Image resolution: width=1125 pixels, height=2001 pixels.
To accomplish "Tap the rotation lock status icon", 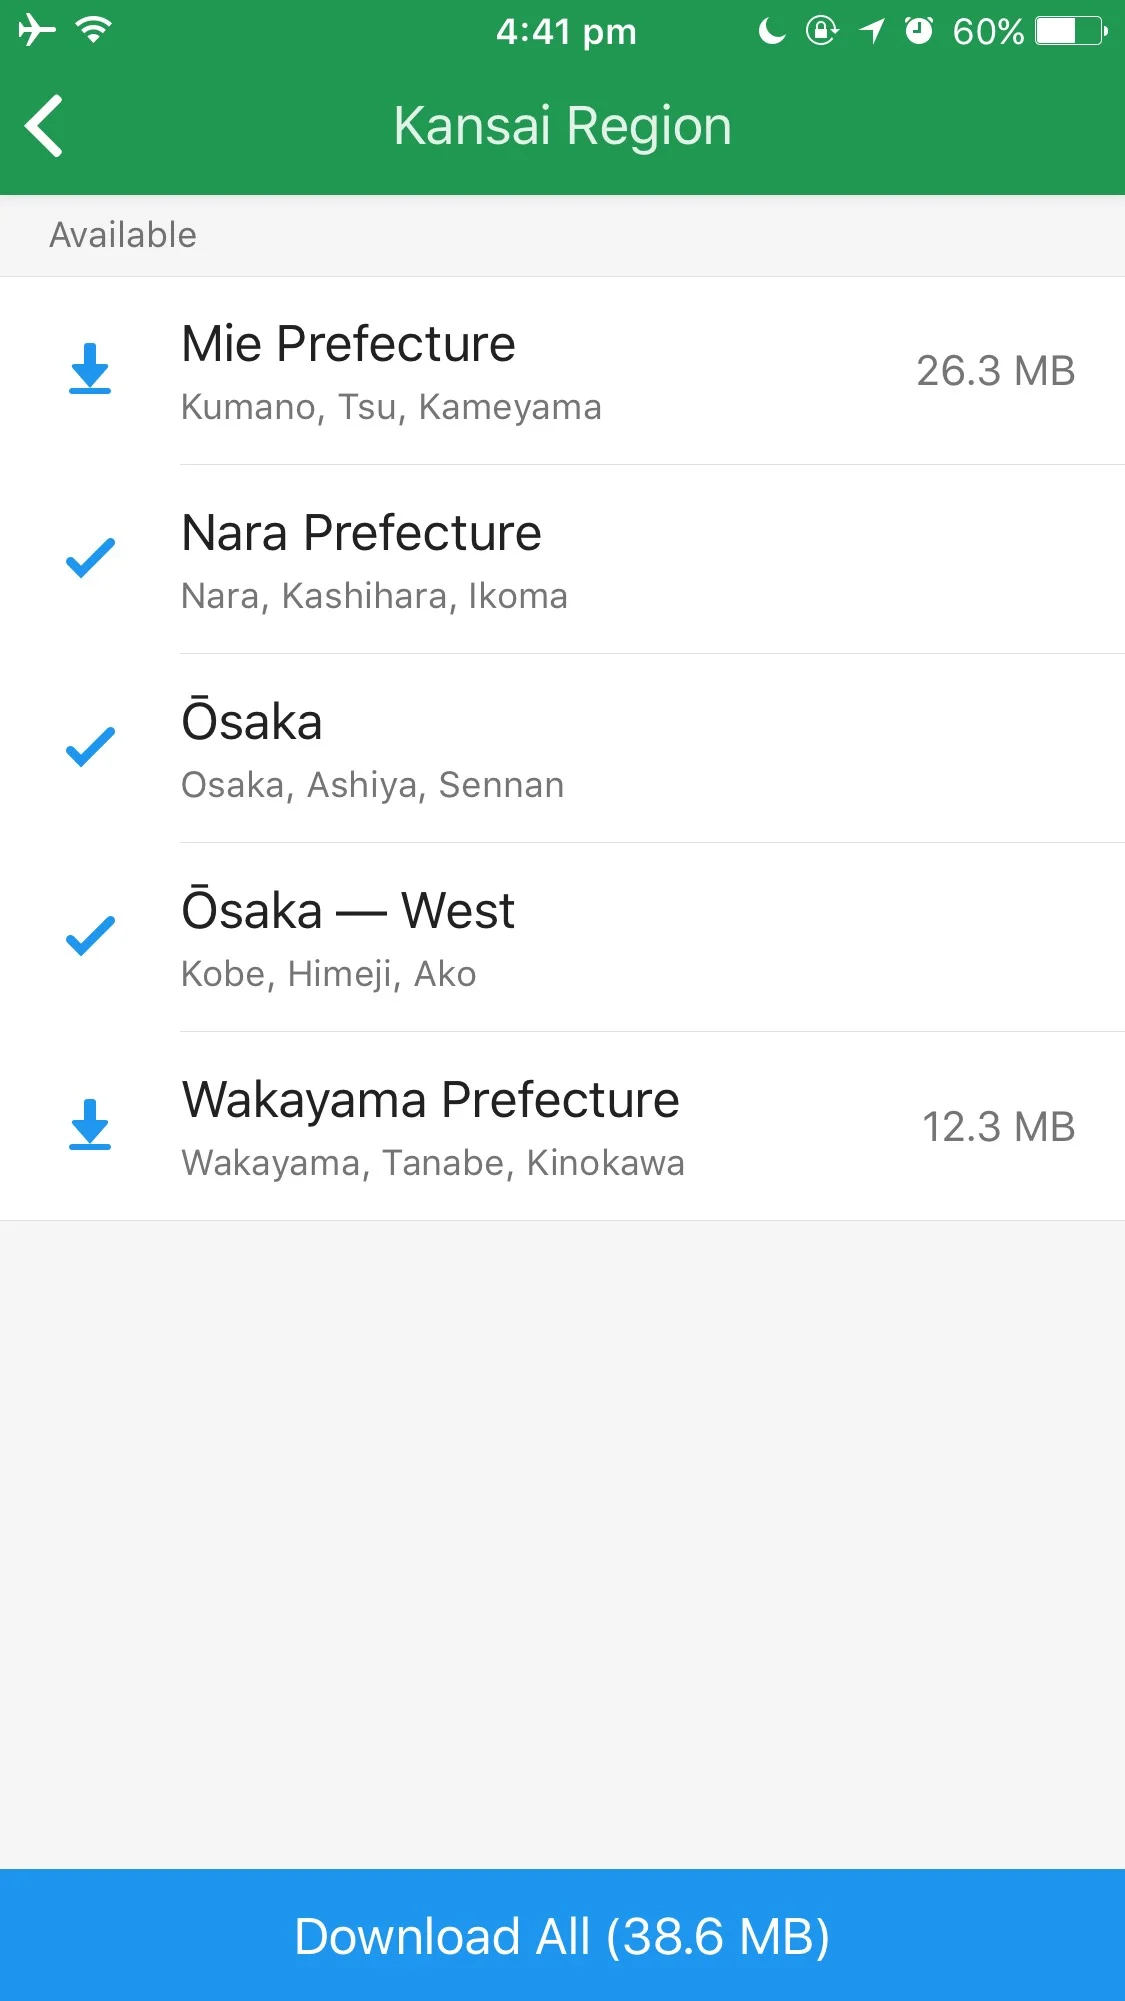I will click(x=822, y=31).
